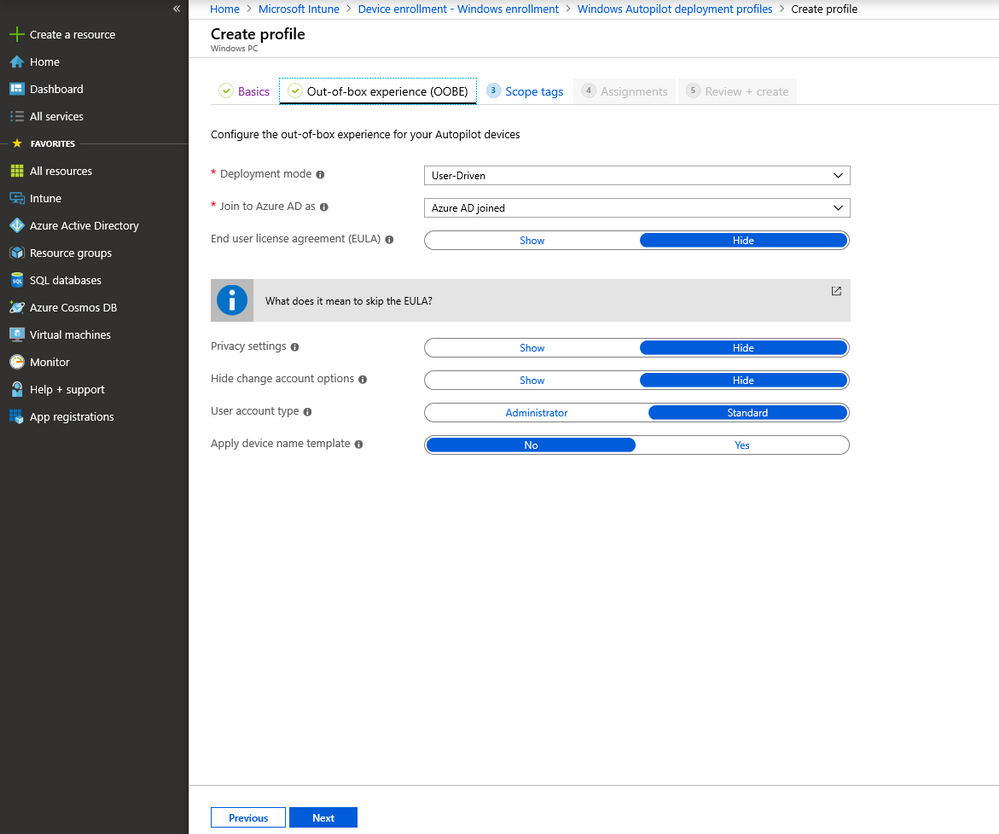Open Home via the house icon

coord(17,62)
